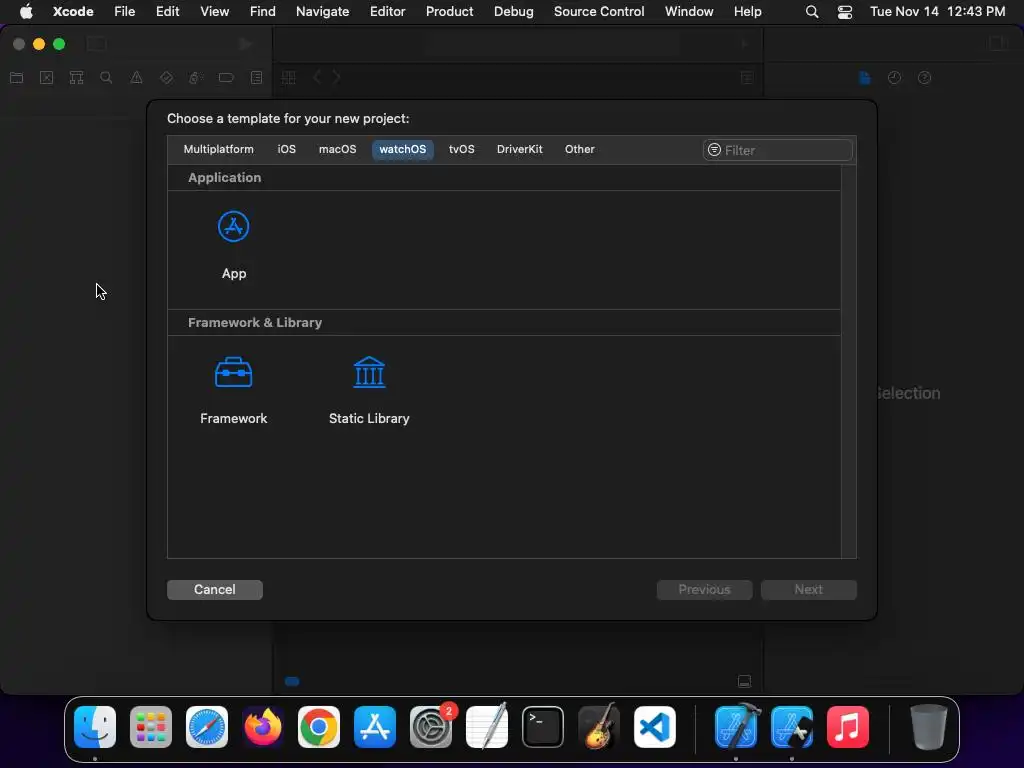1024x768 pixels.
Task: Toggle the navigator sidebar button
Action: (x=97, y=44)
